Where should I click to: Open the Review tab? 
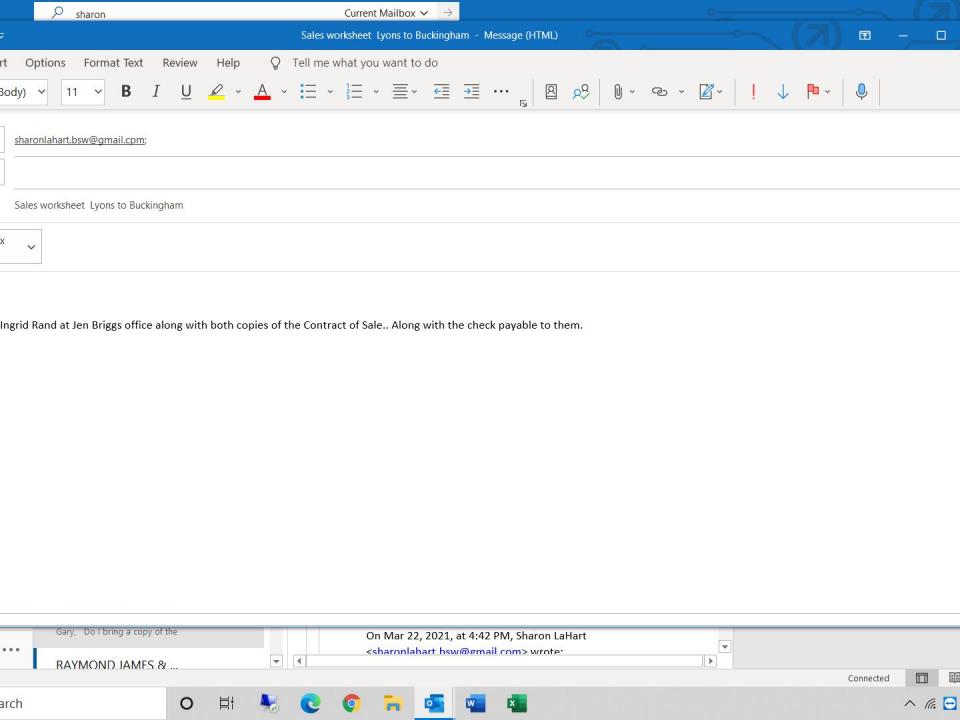[x=180, y=62]
